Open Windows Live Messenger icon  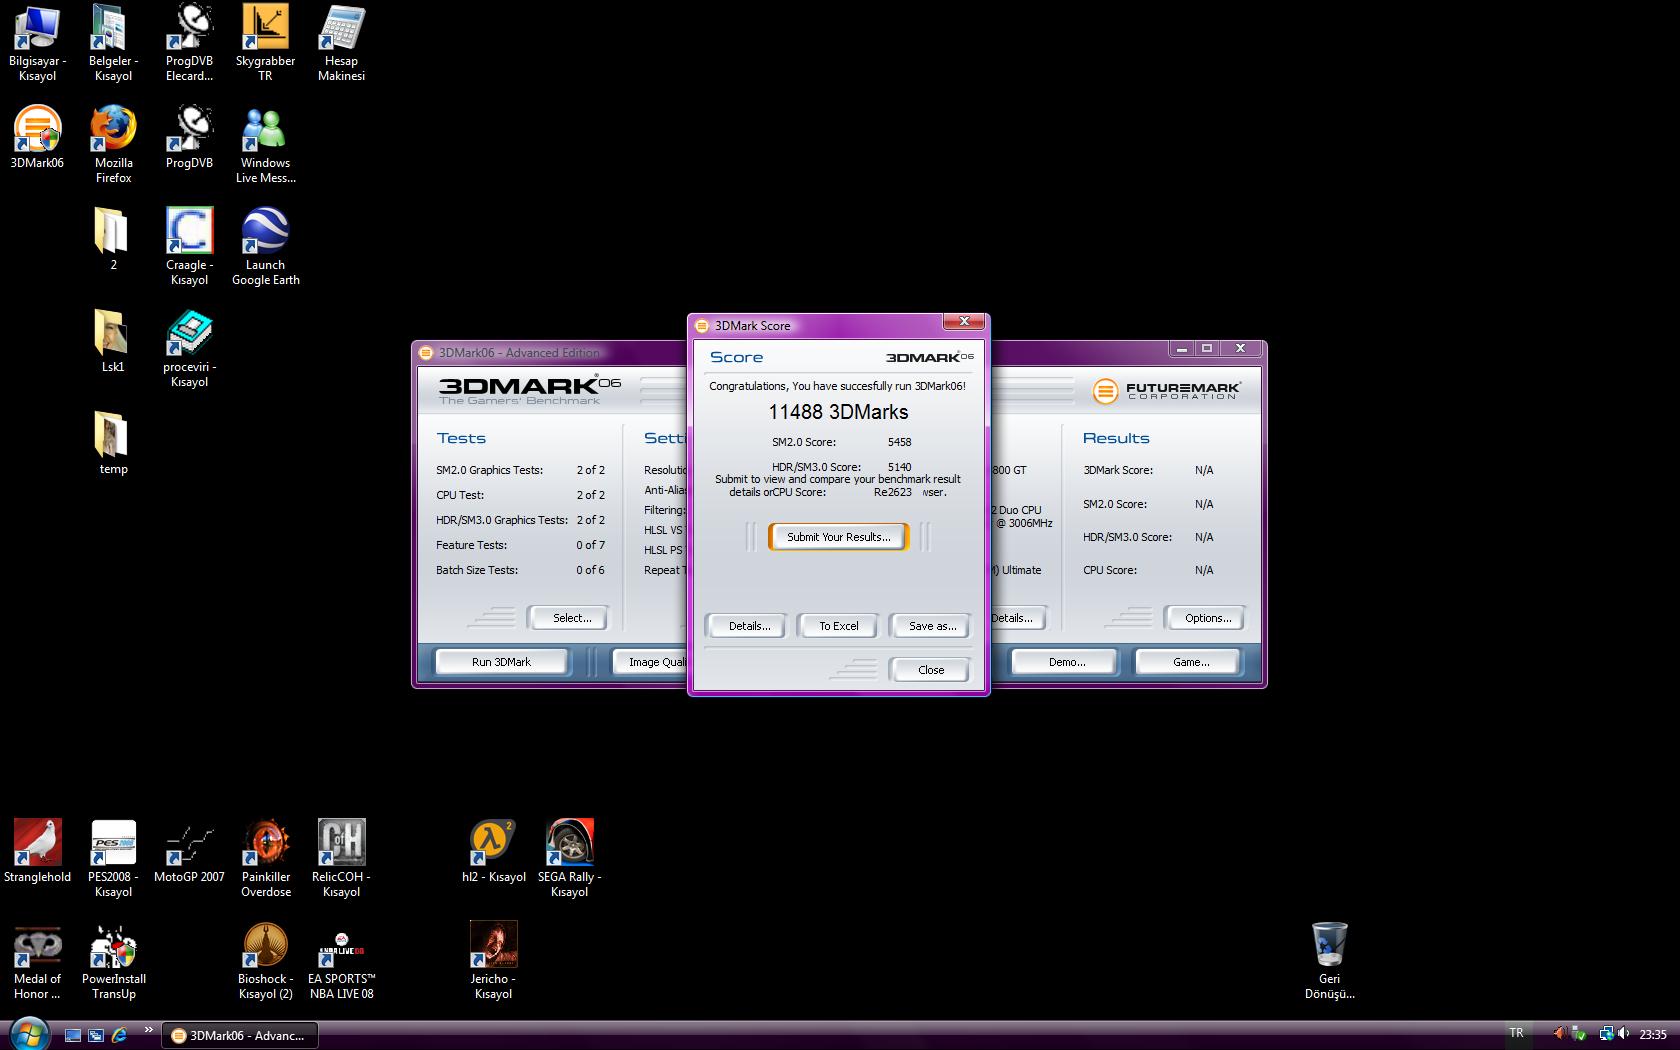pyautogui.click(x=265, y=145)
